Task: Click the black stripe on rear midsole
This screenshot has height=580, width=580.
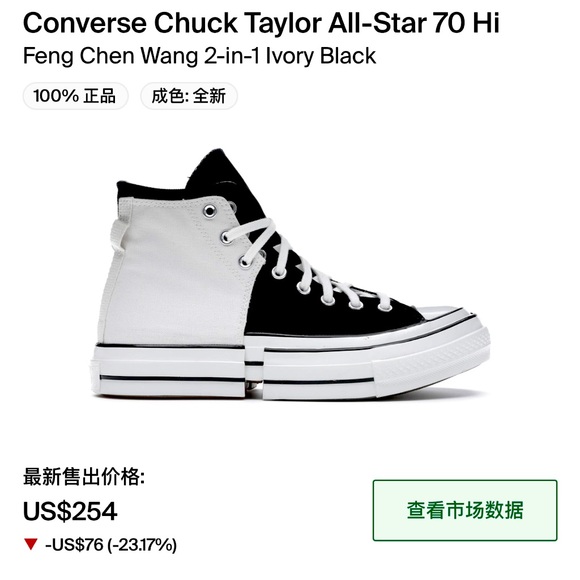Action: [172, 379]
